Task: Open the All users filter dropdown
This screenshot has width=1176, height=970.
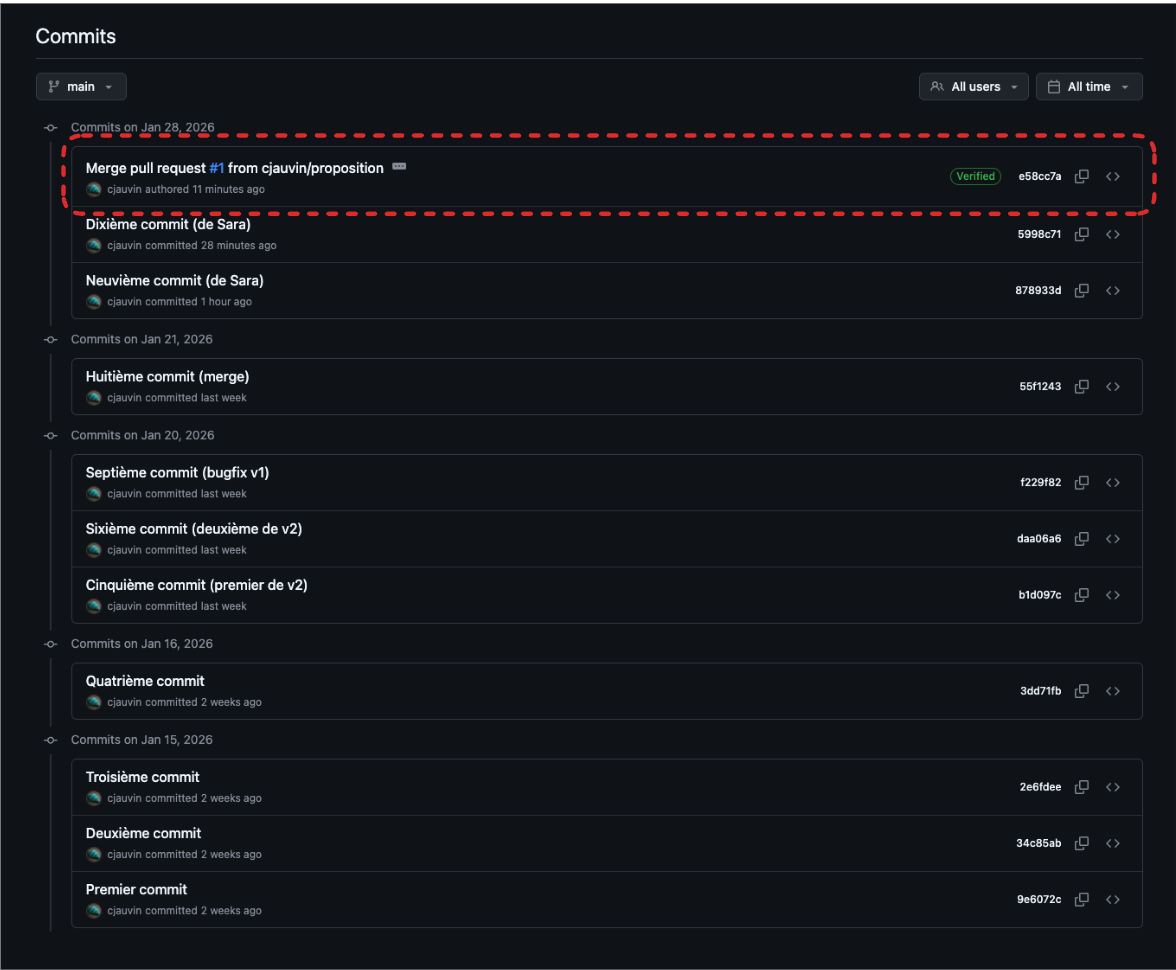Action: coord(973,87)
